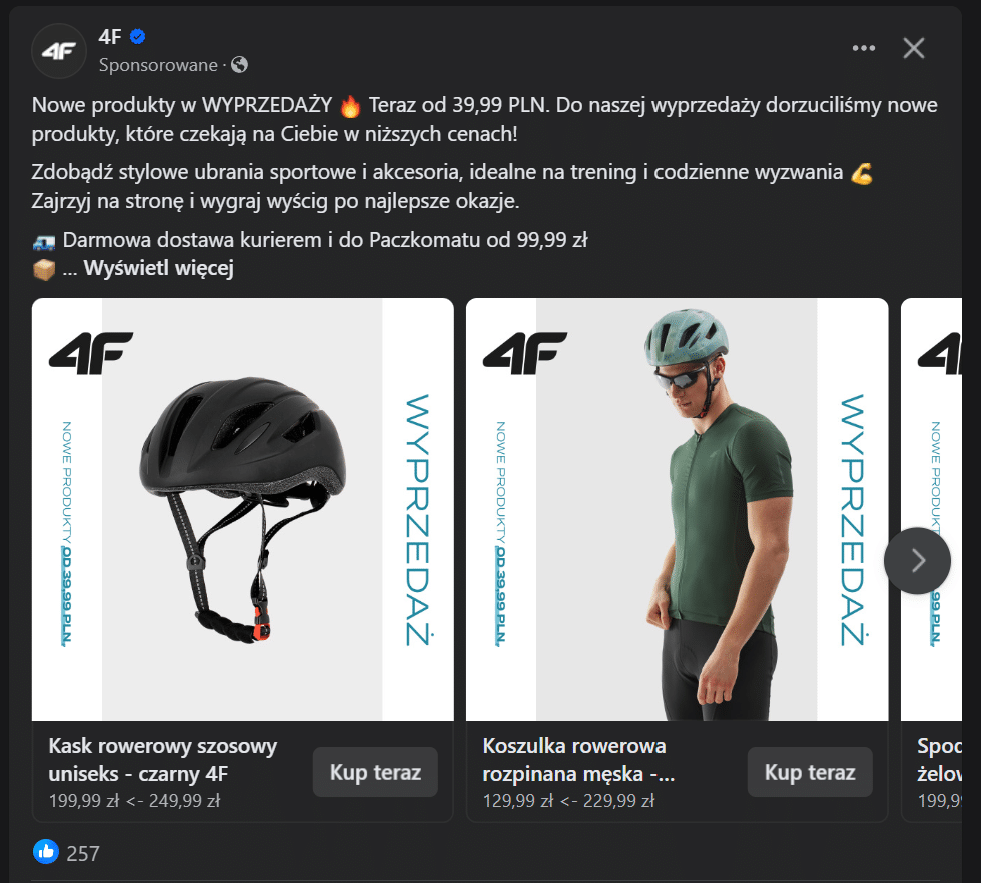
Task: Click the thumbs-up reactions icon
Action: pyautogui.click(x=44, y=852)
